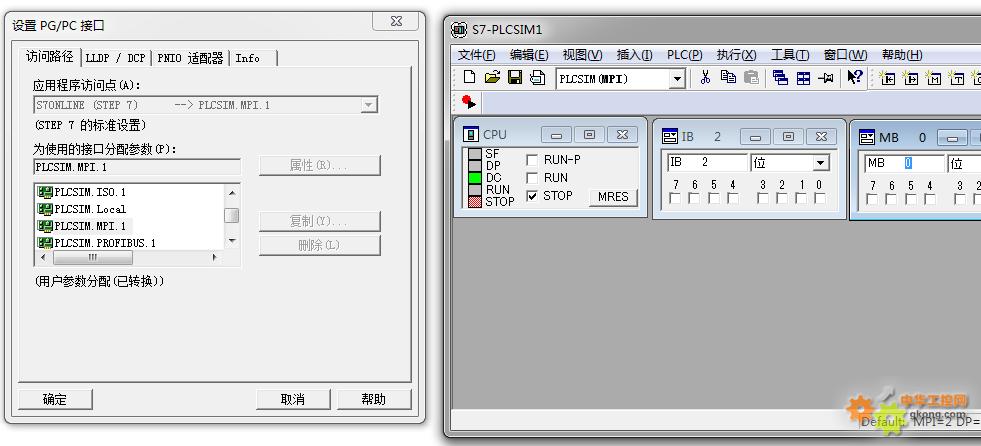Open the MB 0 format dropdown
The height and width of the screenshot is (446, 981).
tap(964, 164)
